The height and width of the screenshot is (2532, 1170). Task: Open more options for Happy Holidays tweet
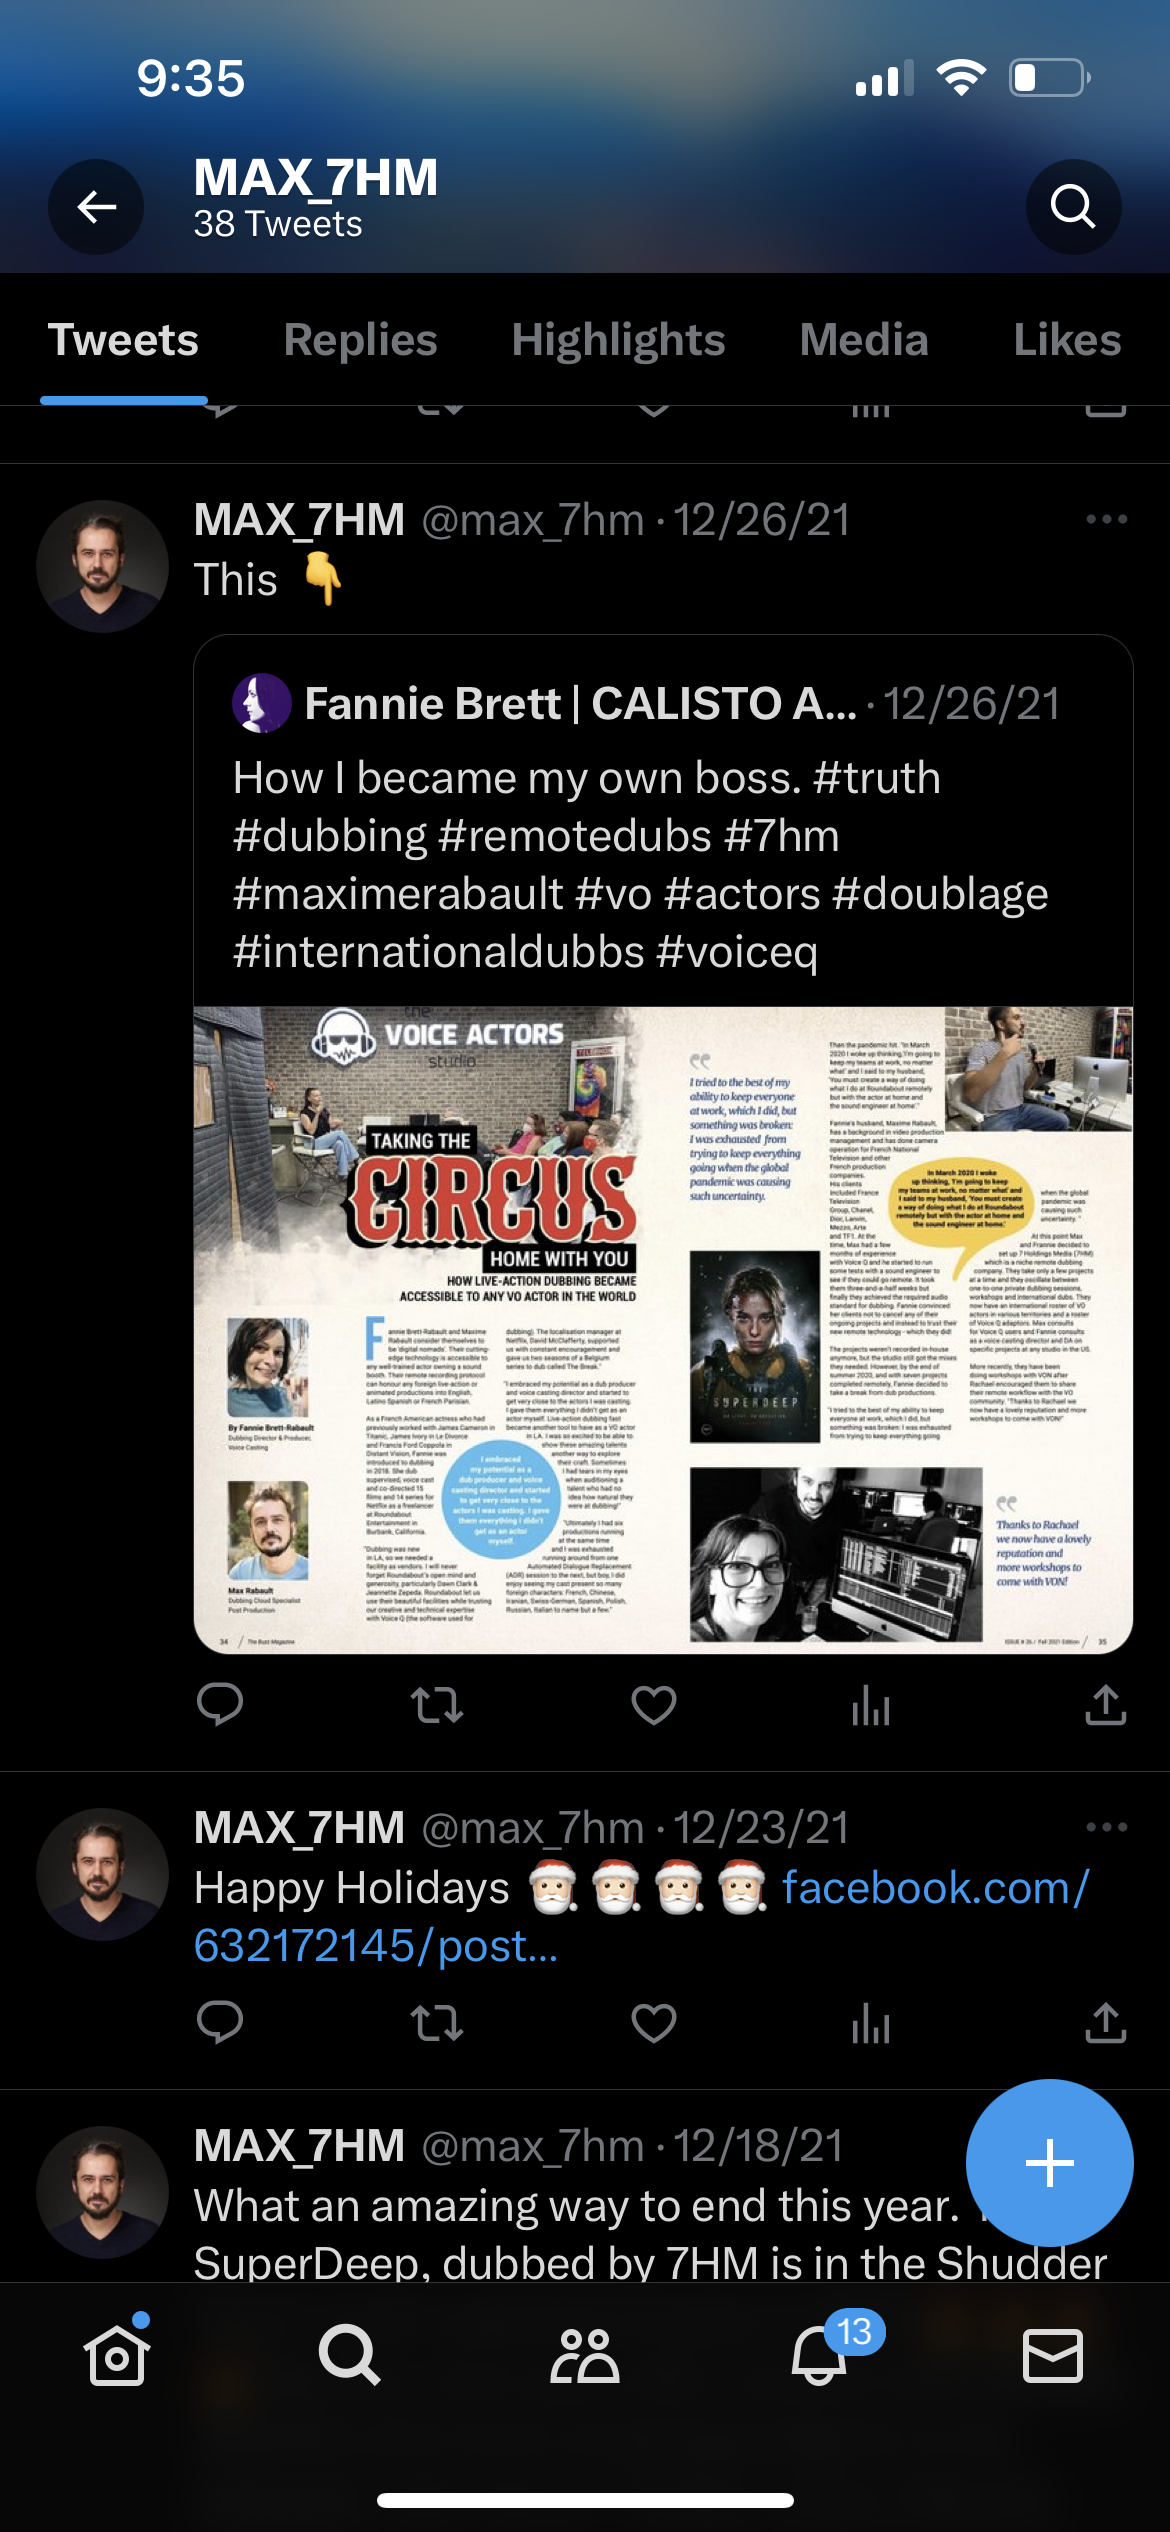1107,1827
